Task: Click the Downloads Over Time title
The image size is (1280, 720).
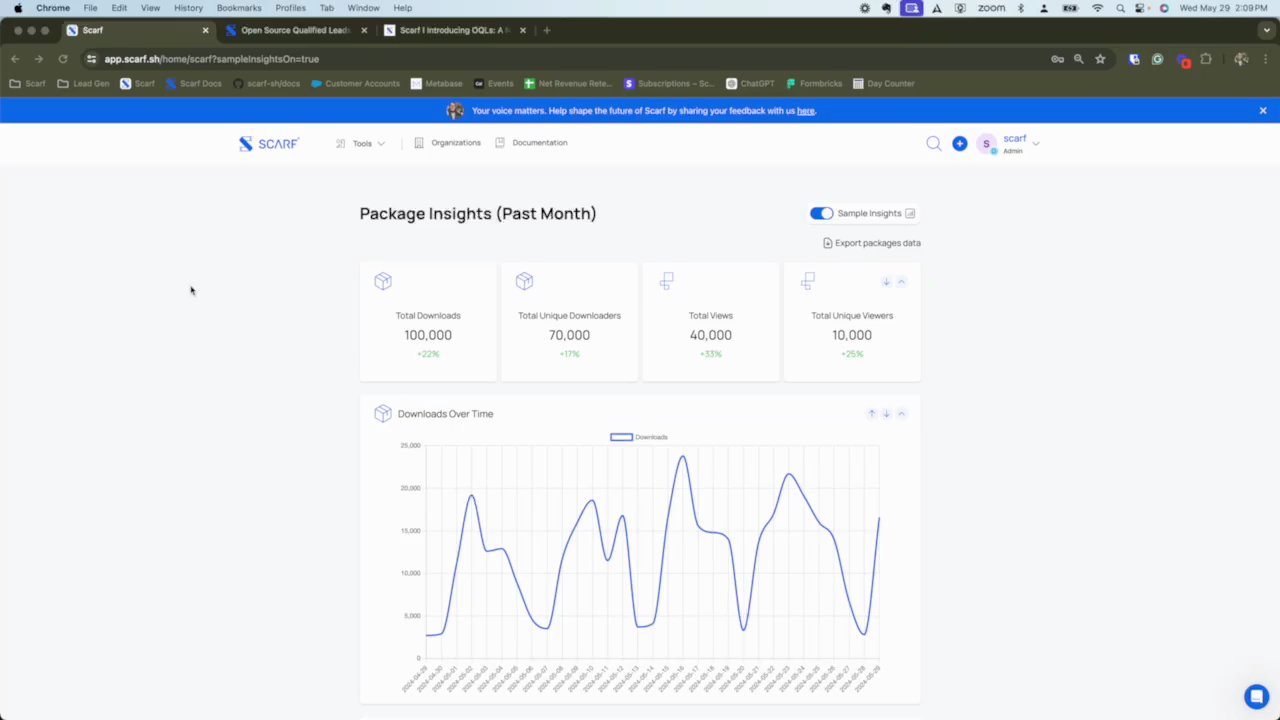Action: tap(445, 414)
